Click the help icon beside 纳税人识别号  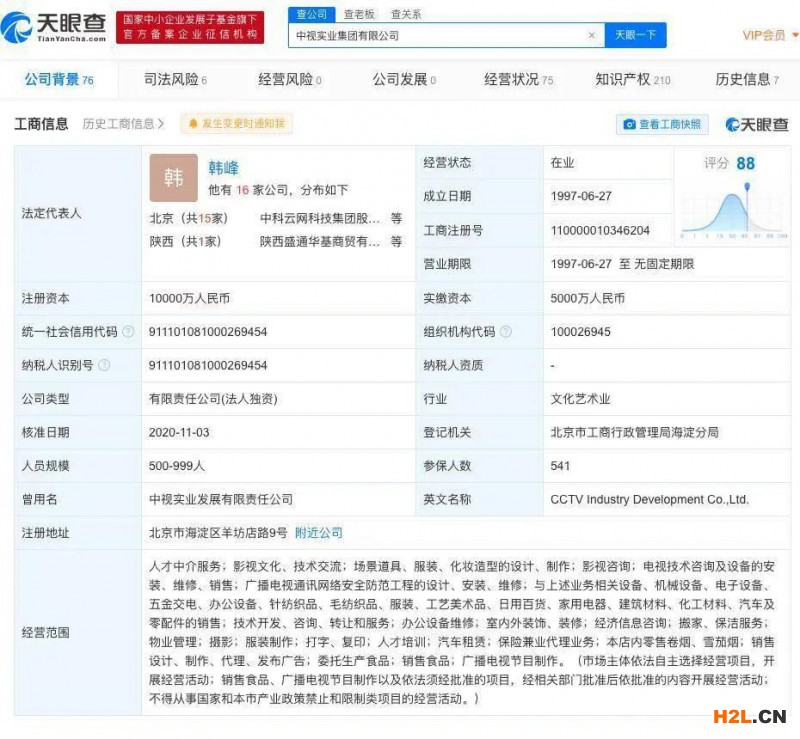[104, 365]
